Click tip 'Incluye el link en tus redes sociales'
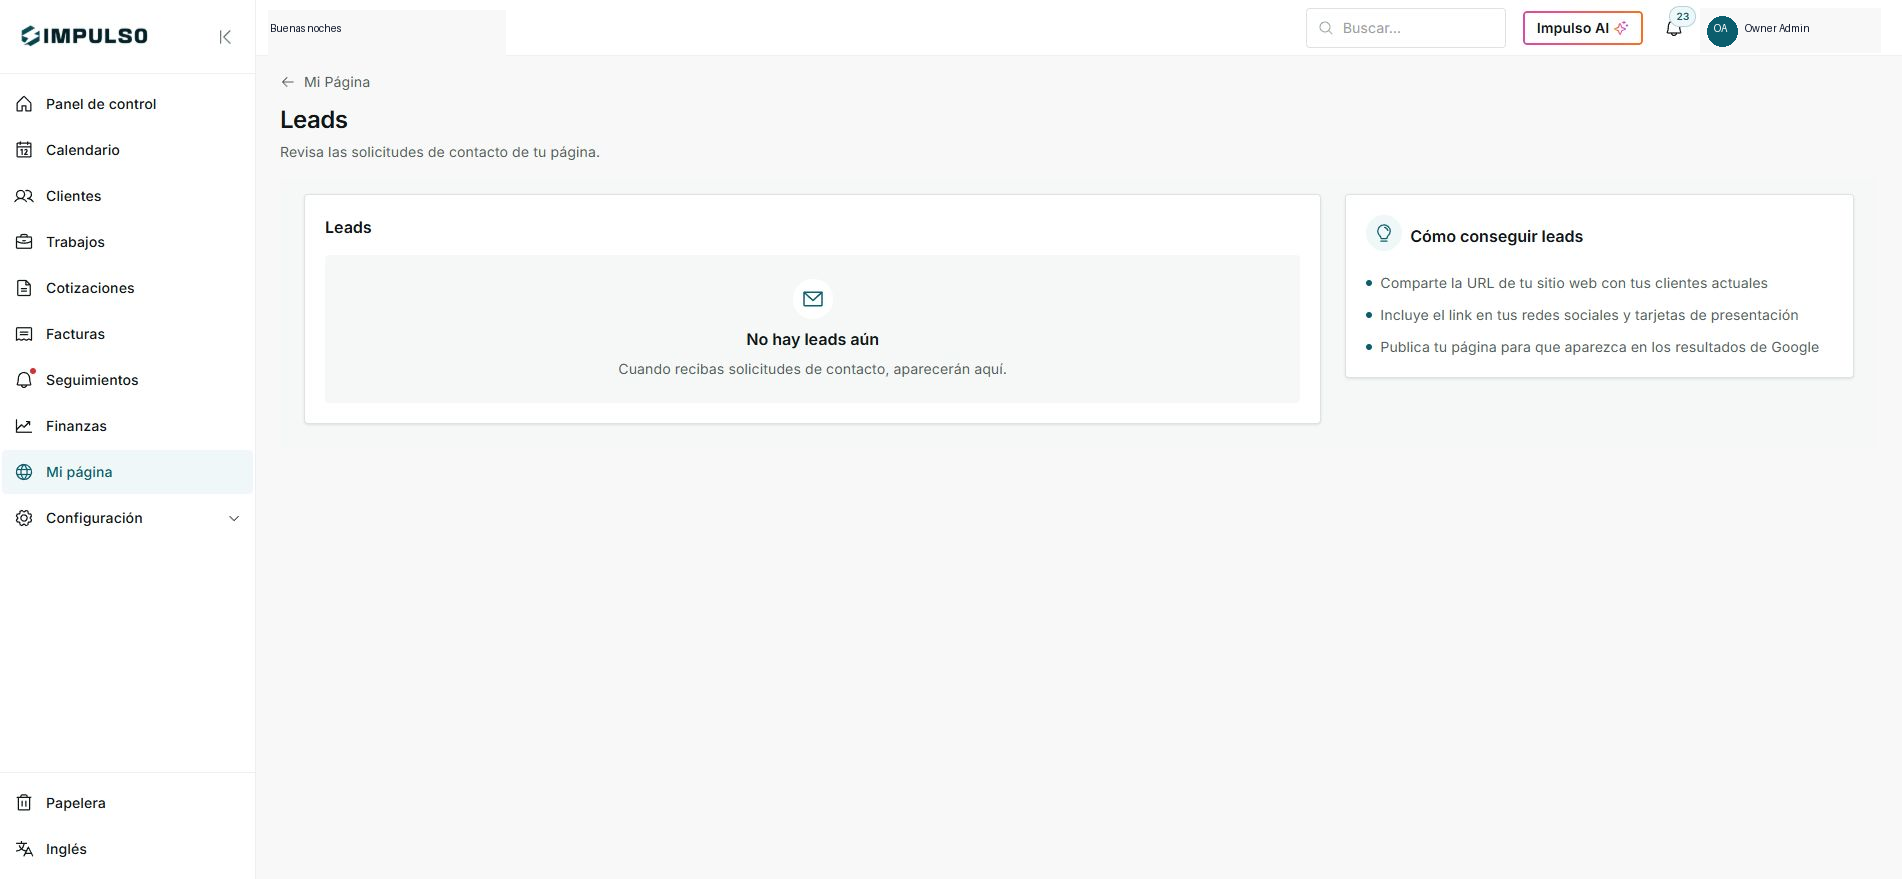Image resolution: width=1902 pixels, height=879 pixels. [x=1589, y=315]
